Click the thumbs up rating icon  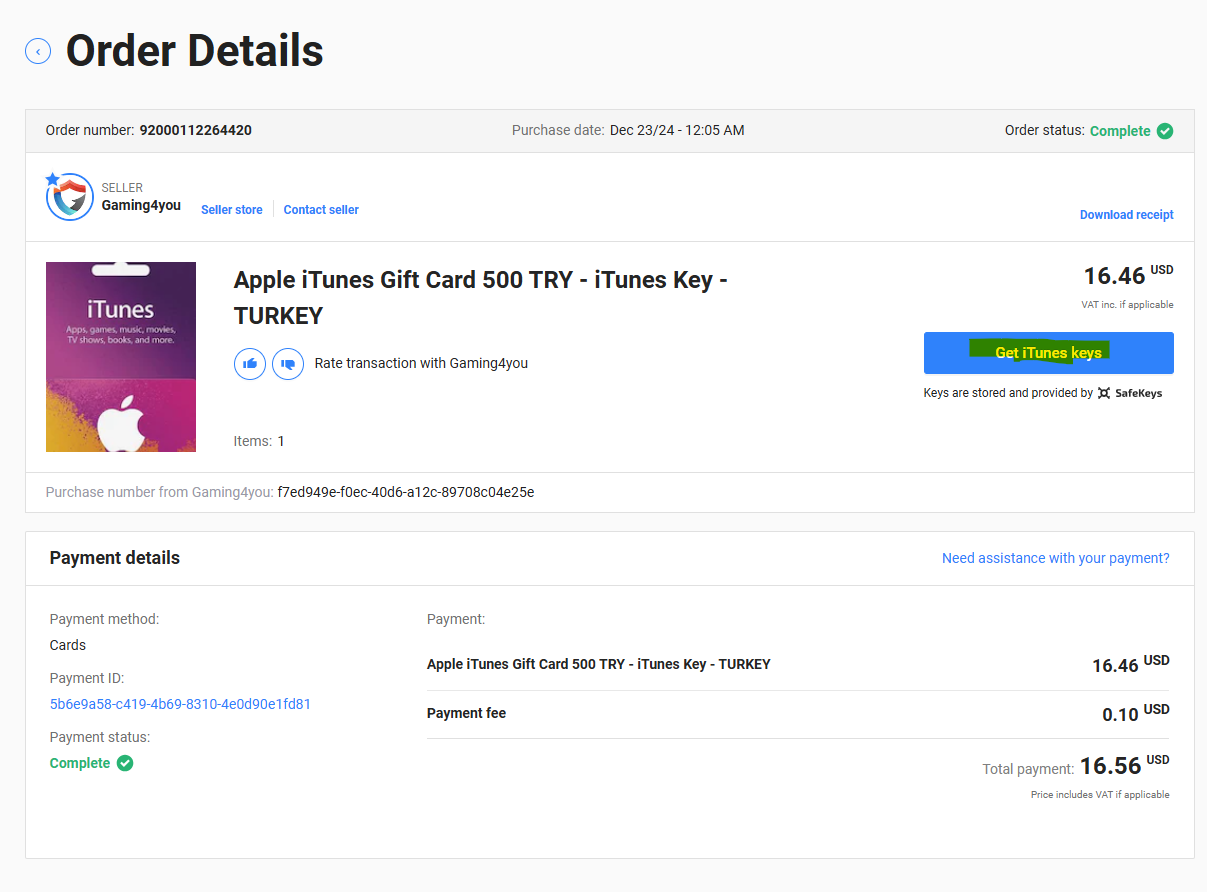click(x=250, y=363)
